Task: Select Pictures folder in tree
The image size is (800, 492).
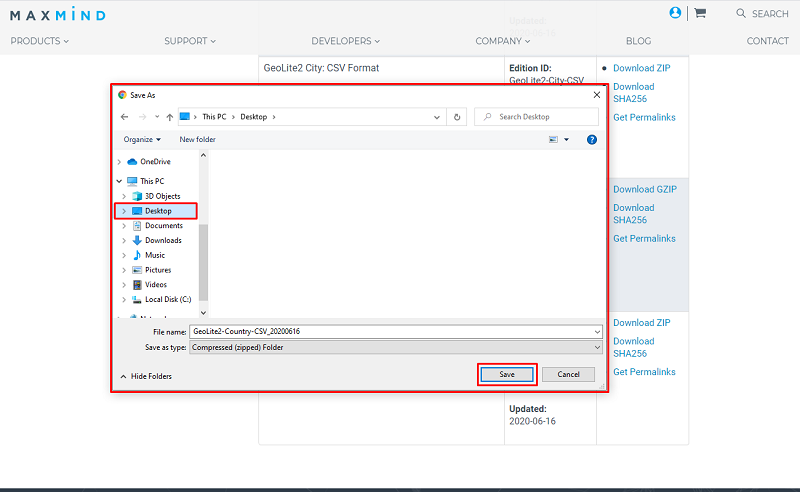Action: pyautogui.click(x=158, y=270)
